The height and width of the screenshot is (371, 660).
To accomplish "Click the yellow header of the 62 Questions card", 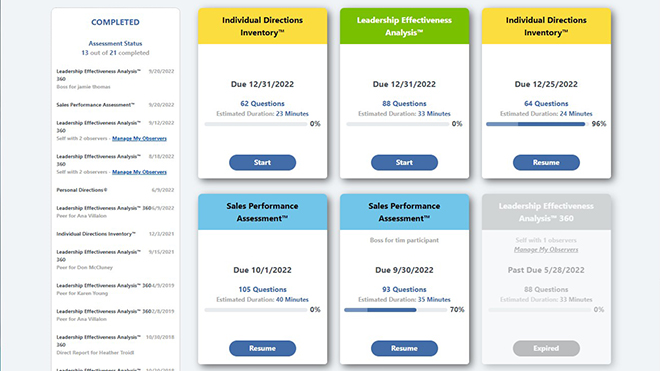I will pyautogui.click(x=262, y=26).
